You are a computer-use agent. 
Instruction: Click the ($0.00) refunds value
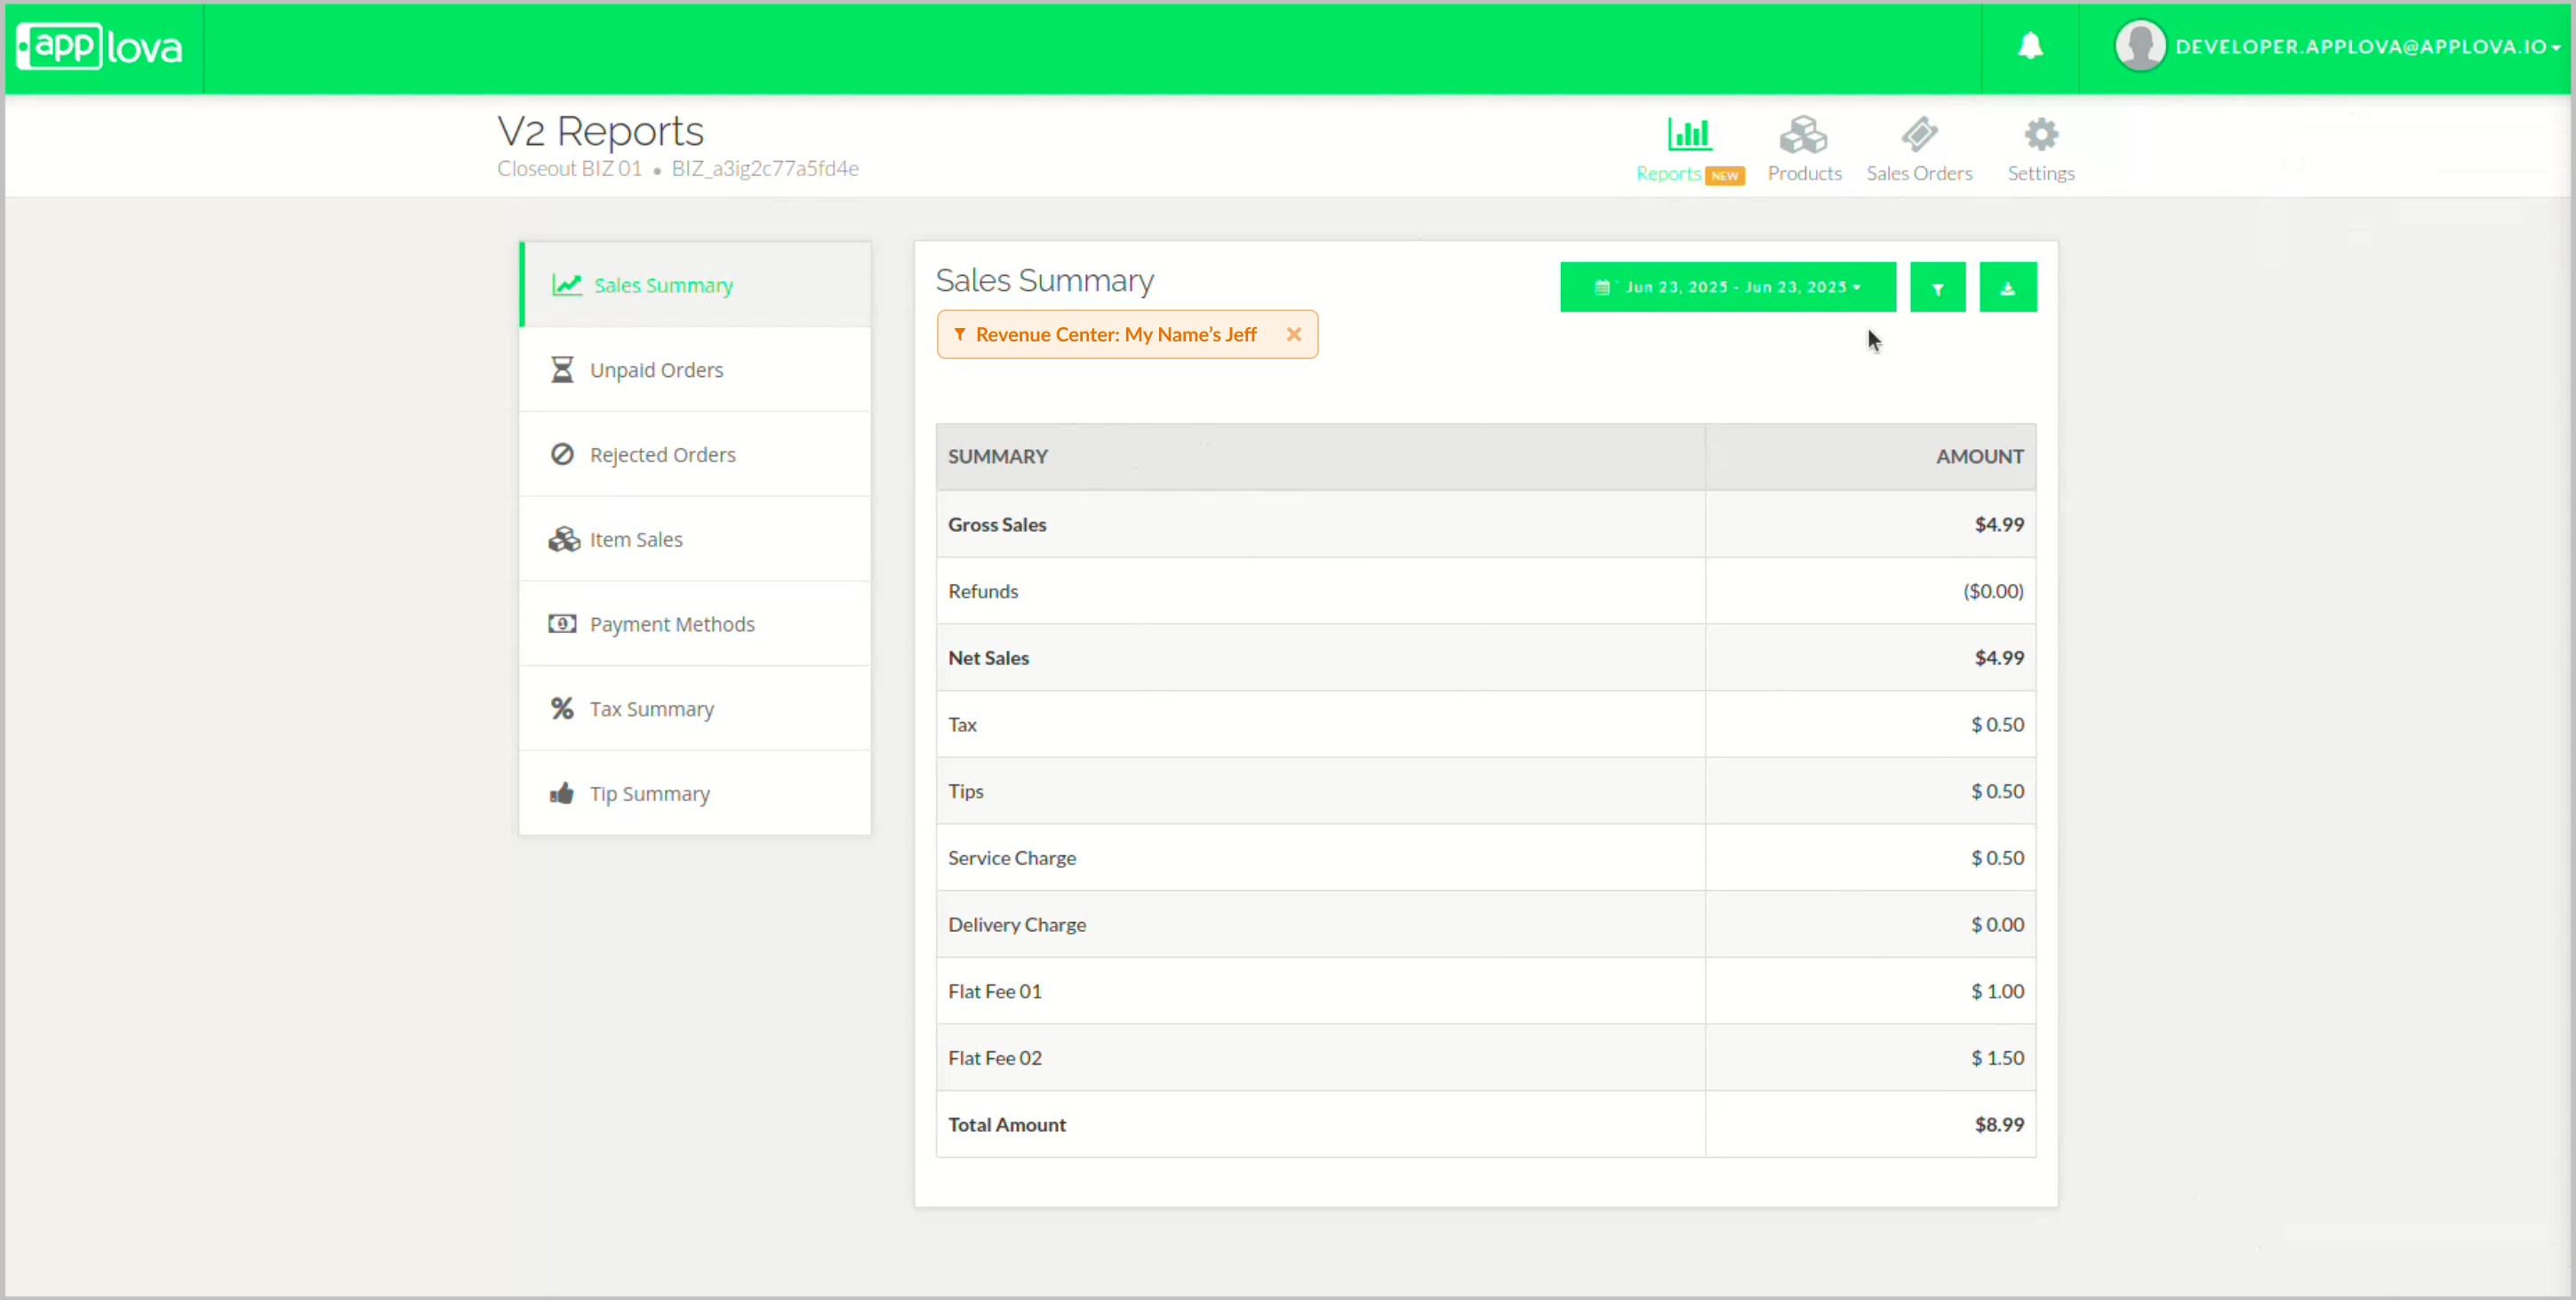point(1993,592)
